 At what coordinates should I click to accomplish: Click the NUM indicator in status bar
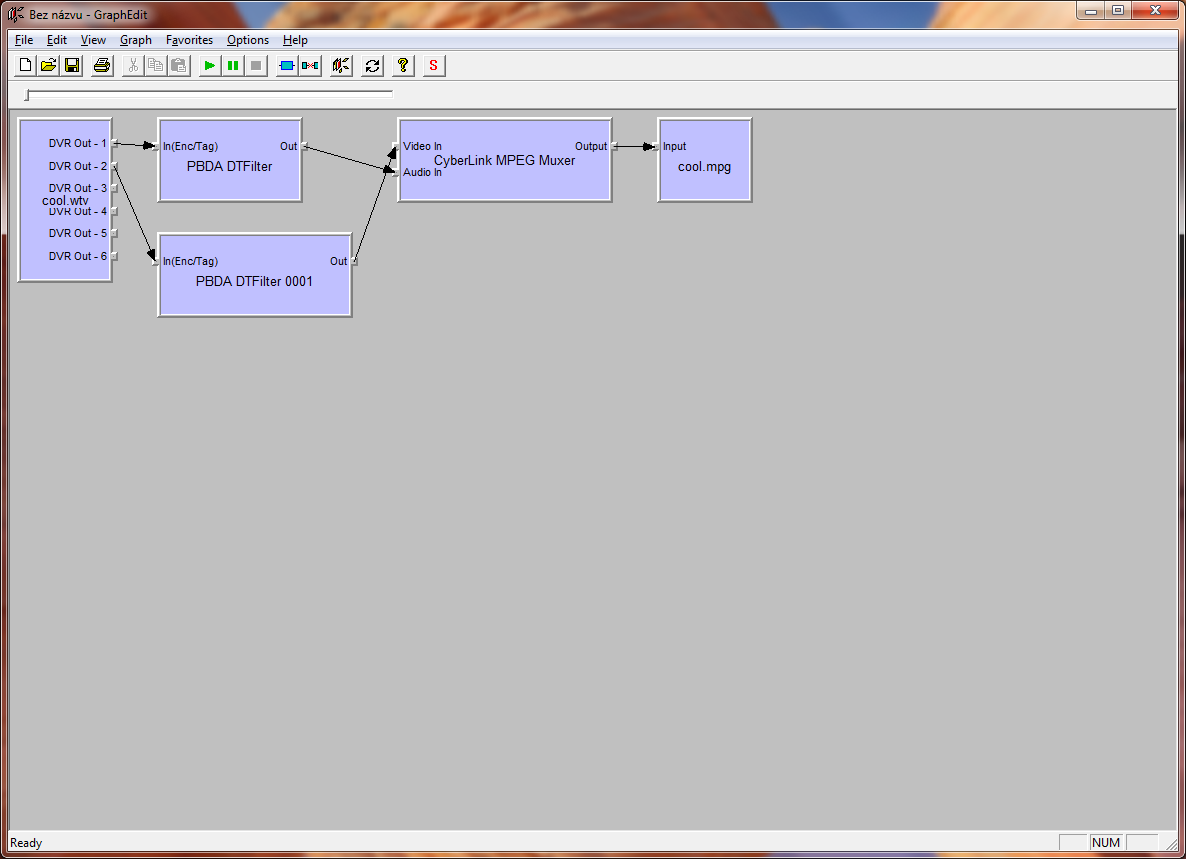pos(1106,842)
